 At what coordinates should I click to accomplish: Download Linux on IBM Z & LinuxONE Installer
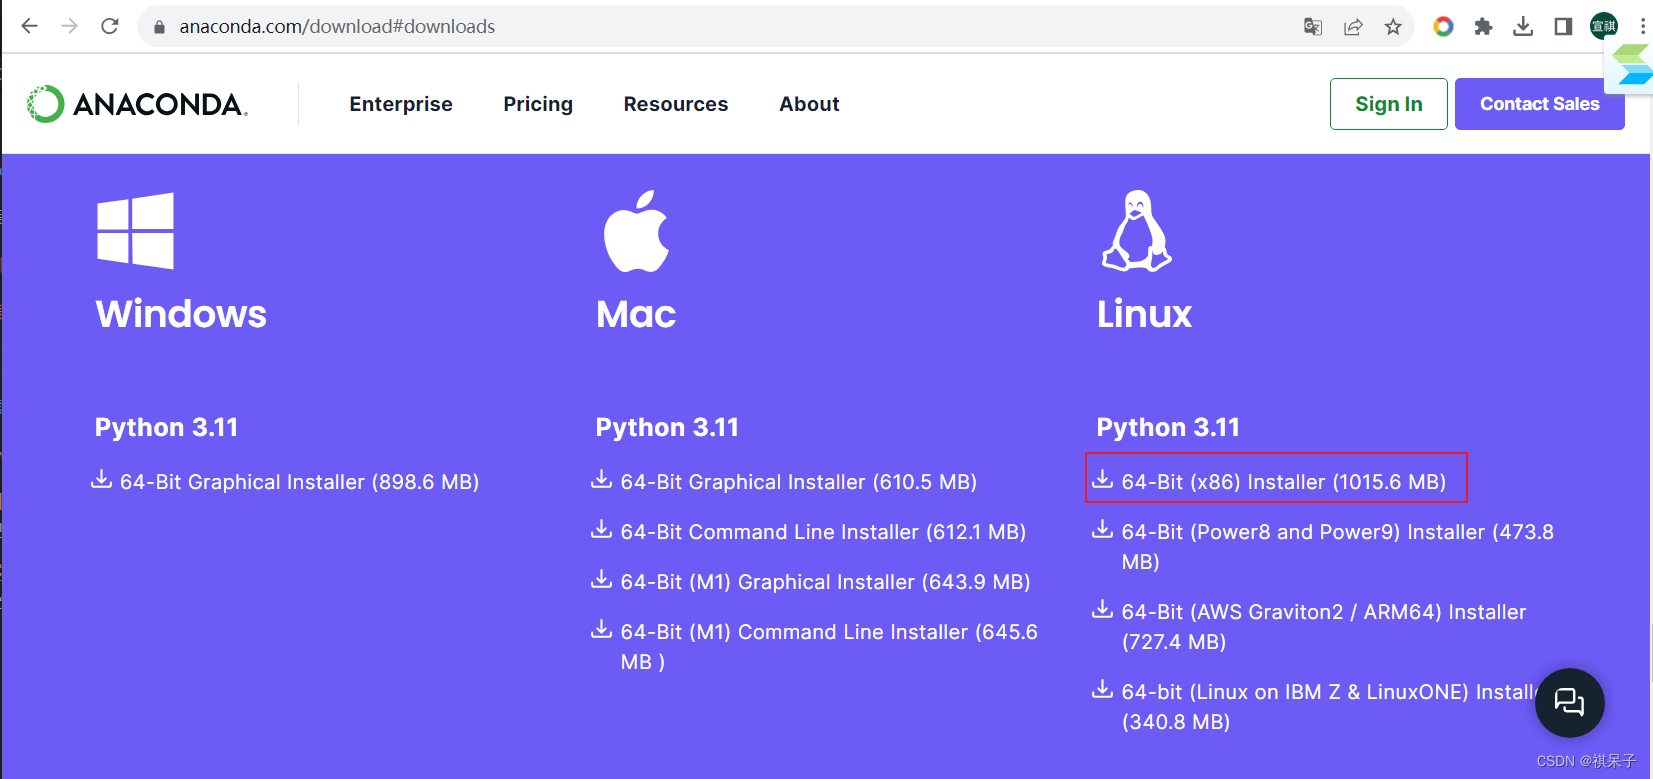coord(1328,707)
